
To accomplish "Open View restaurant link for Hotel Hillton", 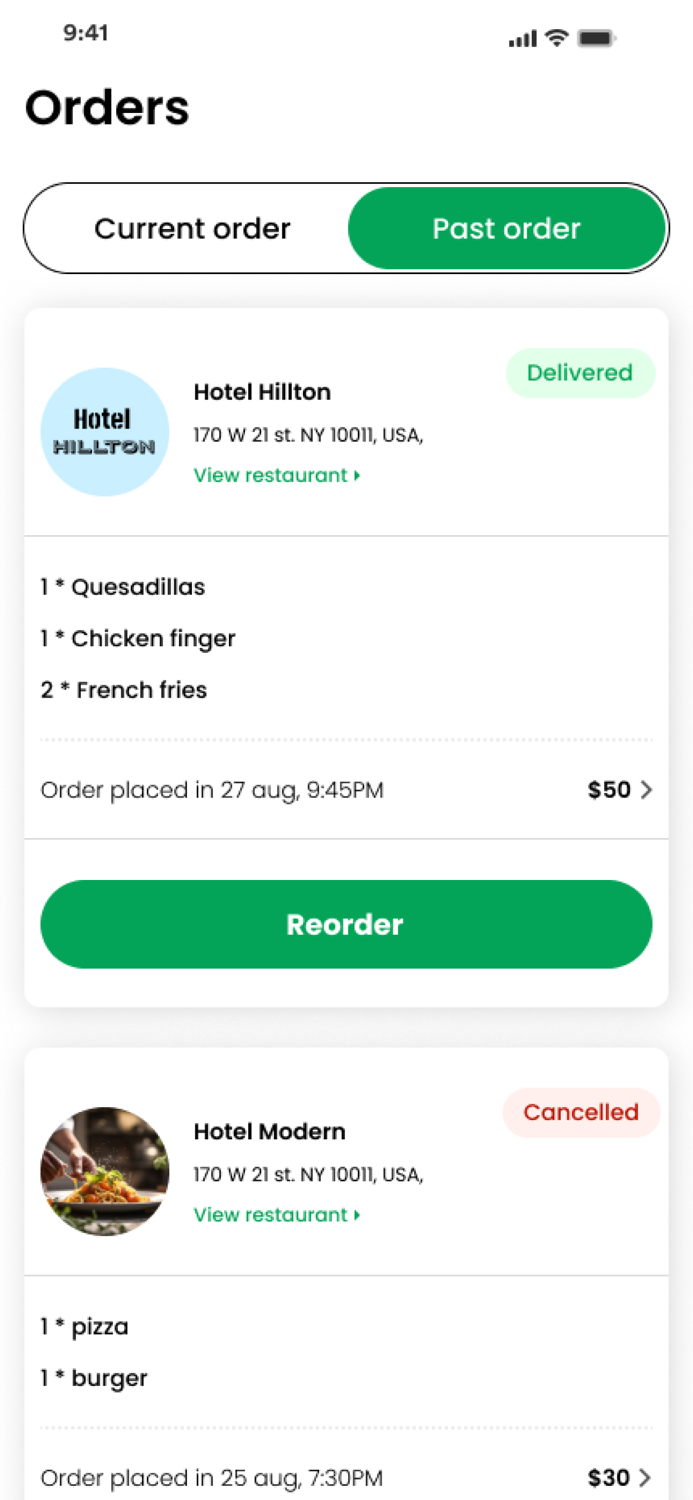I will [268, 475].
